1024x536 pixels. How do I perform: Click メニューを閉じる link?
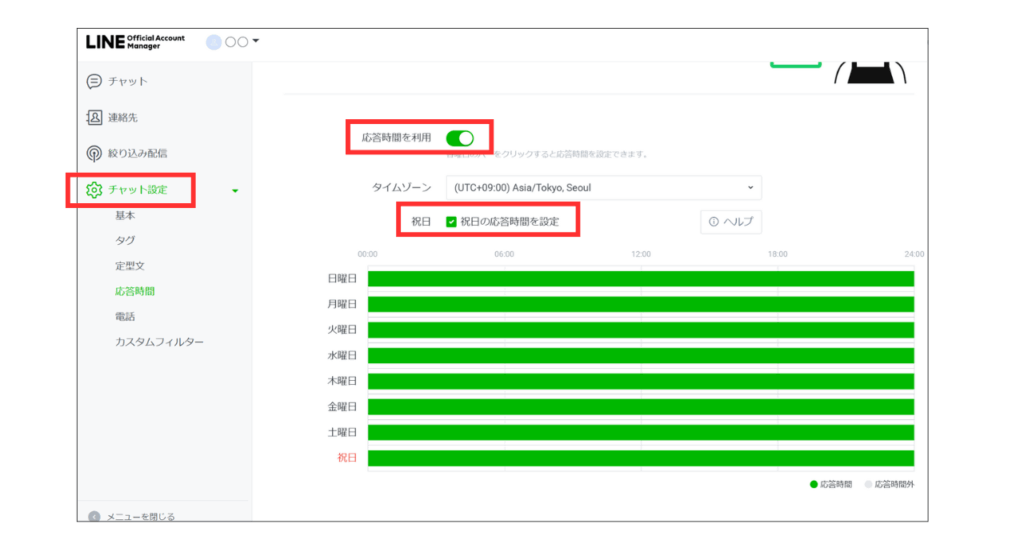click(x=140, y=516)
